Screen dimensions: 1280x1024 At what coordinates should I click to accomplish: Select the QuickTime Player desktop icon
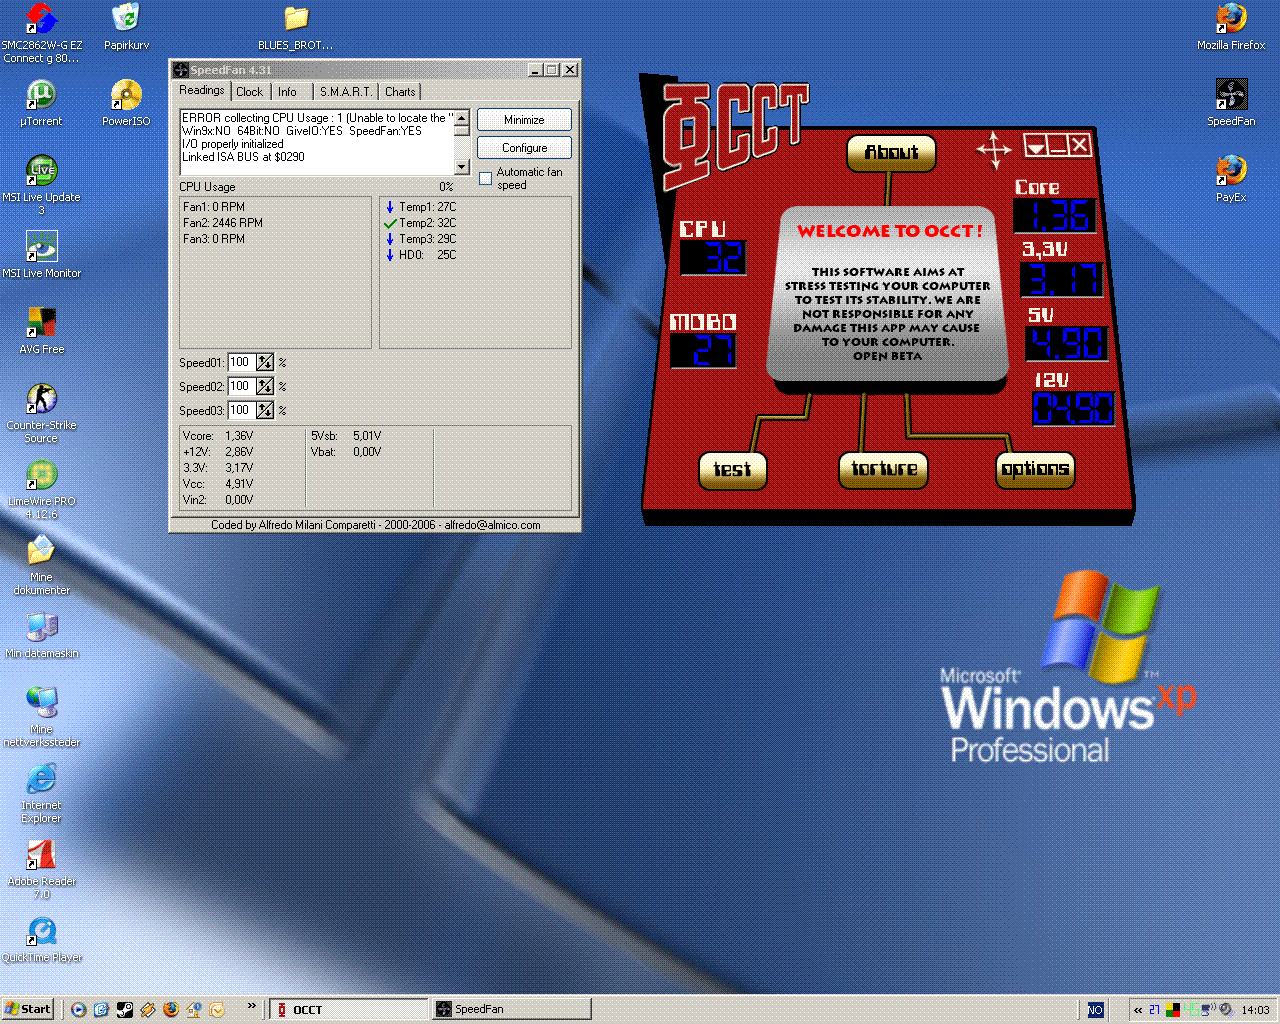41,939
